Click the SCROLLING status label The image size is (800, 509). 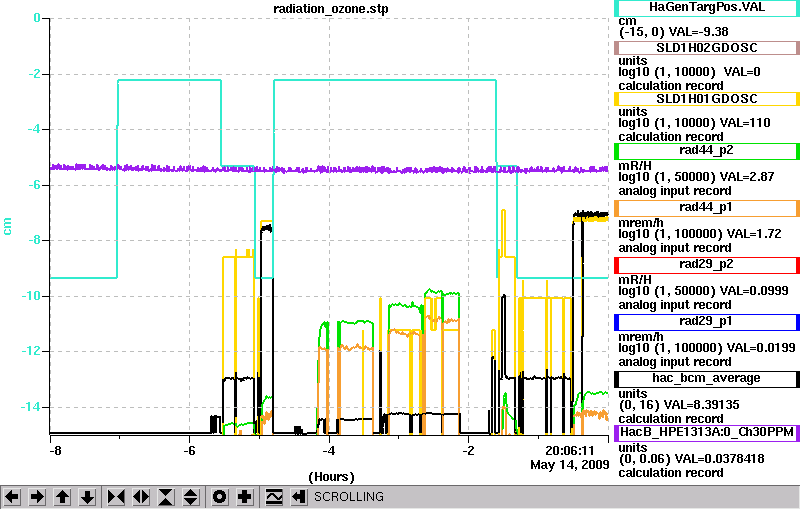pyautogui.click(x=349, y=497)
